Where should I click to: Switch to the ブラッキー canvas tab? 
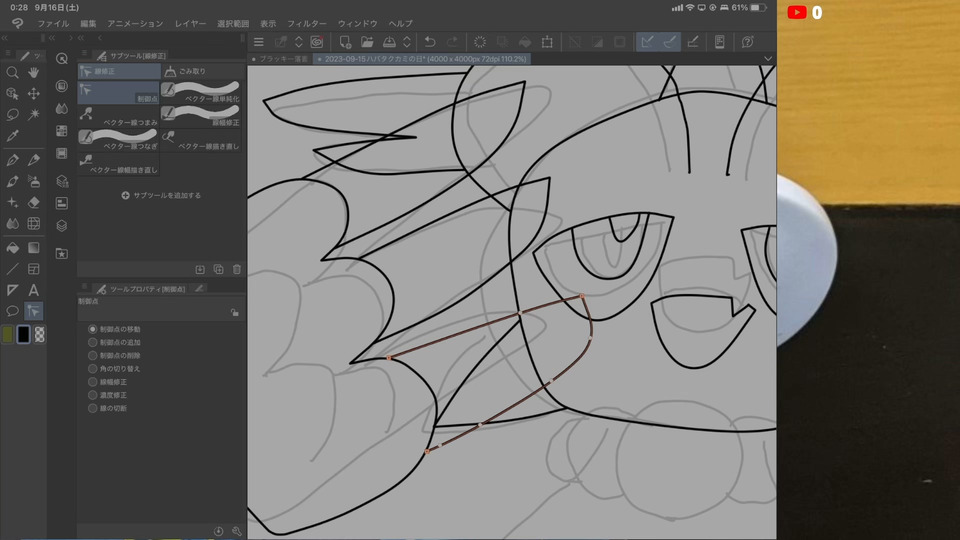point(281,59)
